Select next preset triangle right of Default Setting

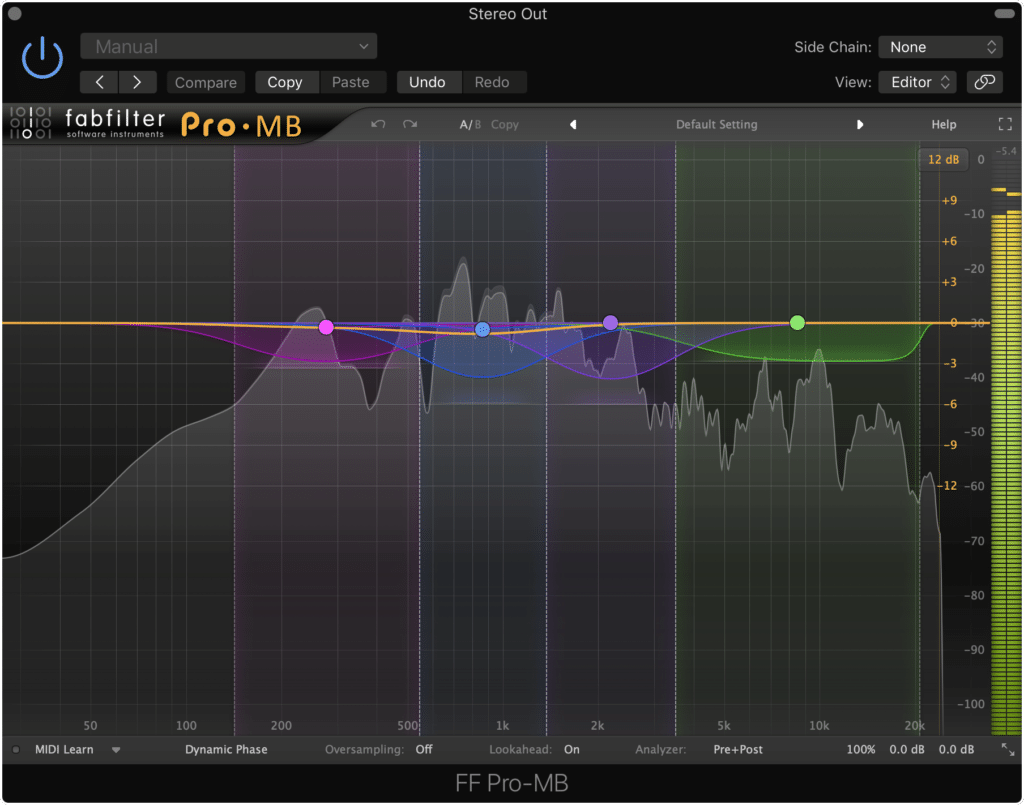click(859, 124)
